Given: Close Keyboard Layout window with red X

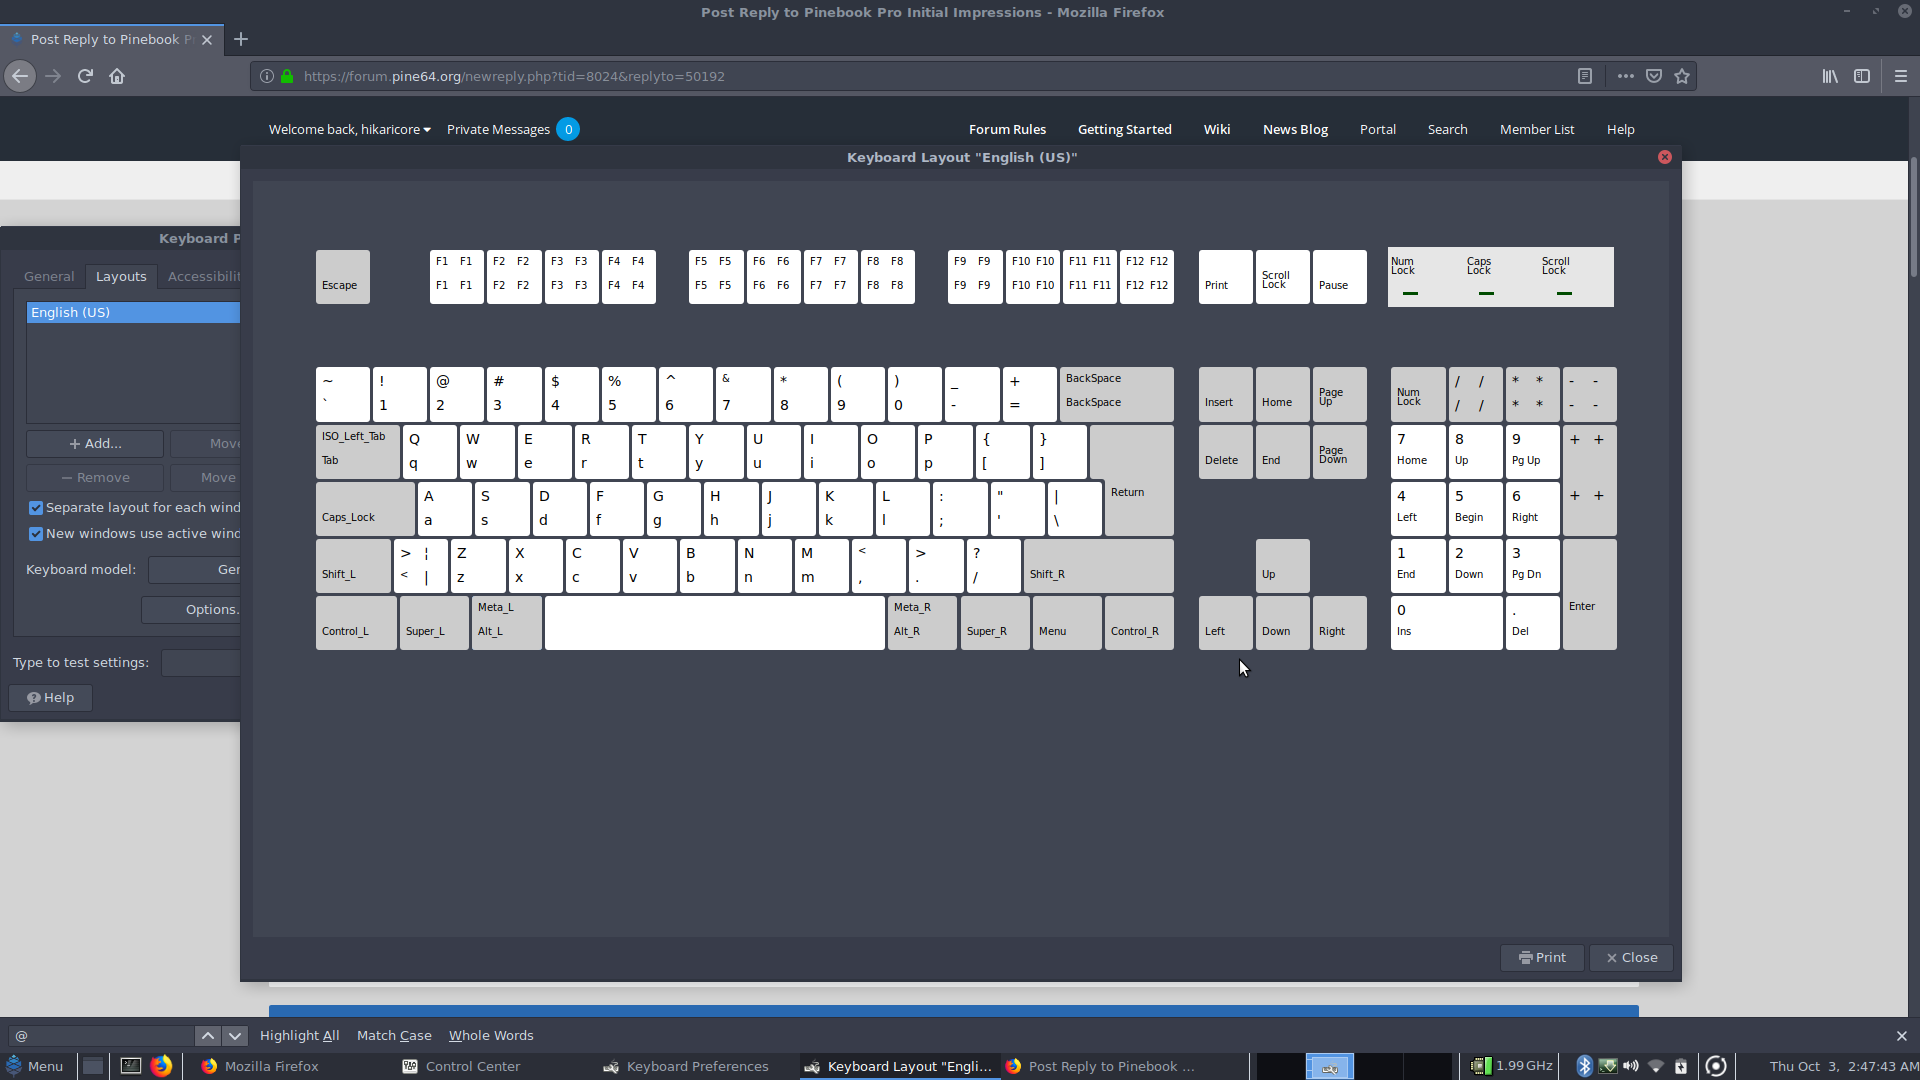Looking at the screenshot, I should pyautogui.click(x=1665, y=157).
